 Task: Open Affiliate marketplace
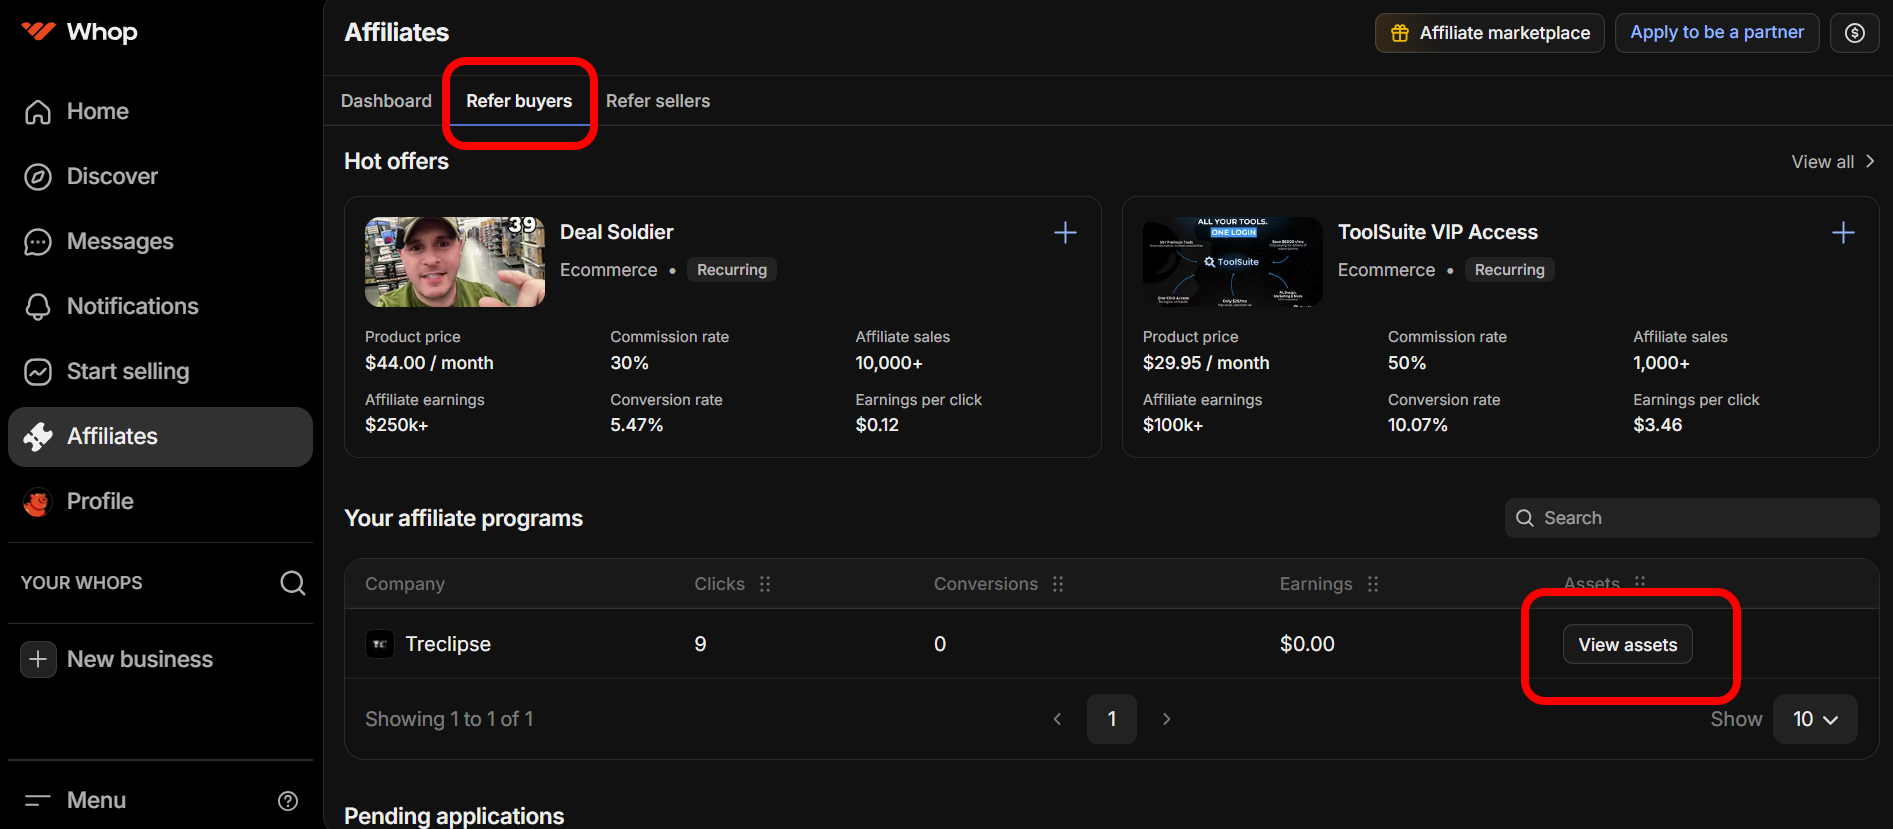(1489, 33)
